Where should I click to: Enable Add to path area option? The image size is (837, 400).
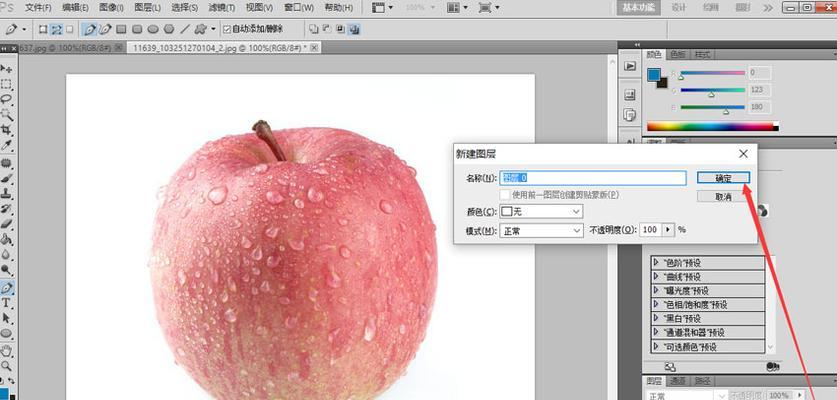point(314,29)
